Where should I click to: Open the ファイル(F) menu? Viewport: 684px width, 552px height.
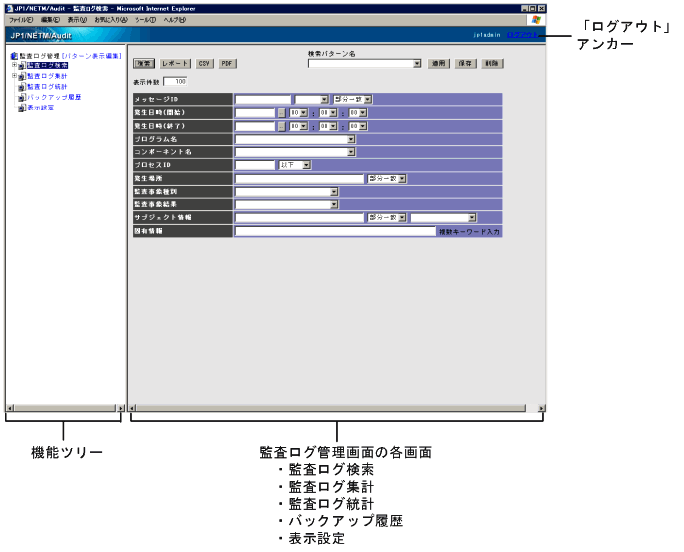[x=21, y=20]
